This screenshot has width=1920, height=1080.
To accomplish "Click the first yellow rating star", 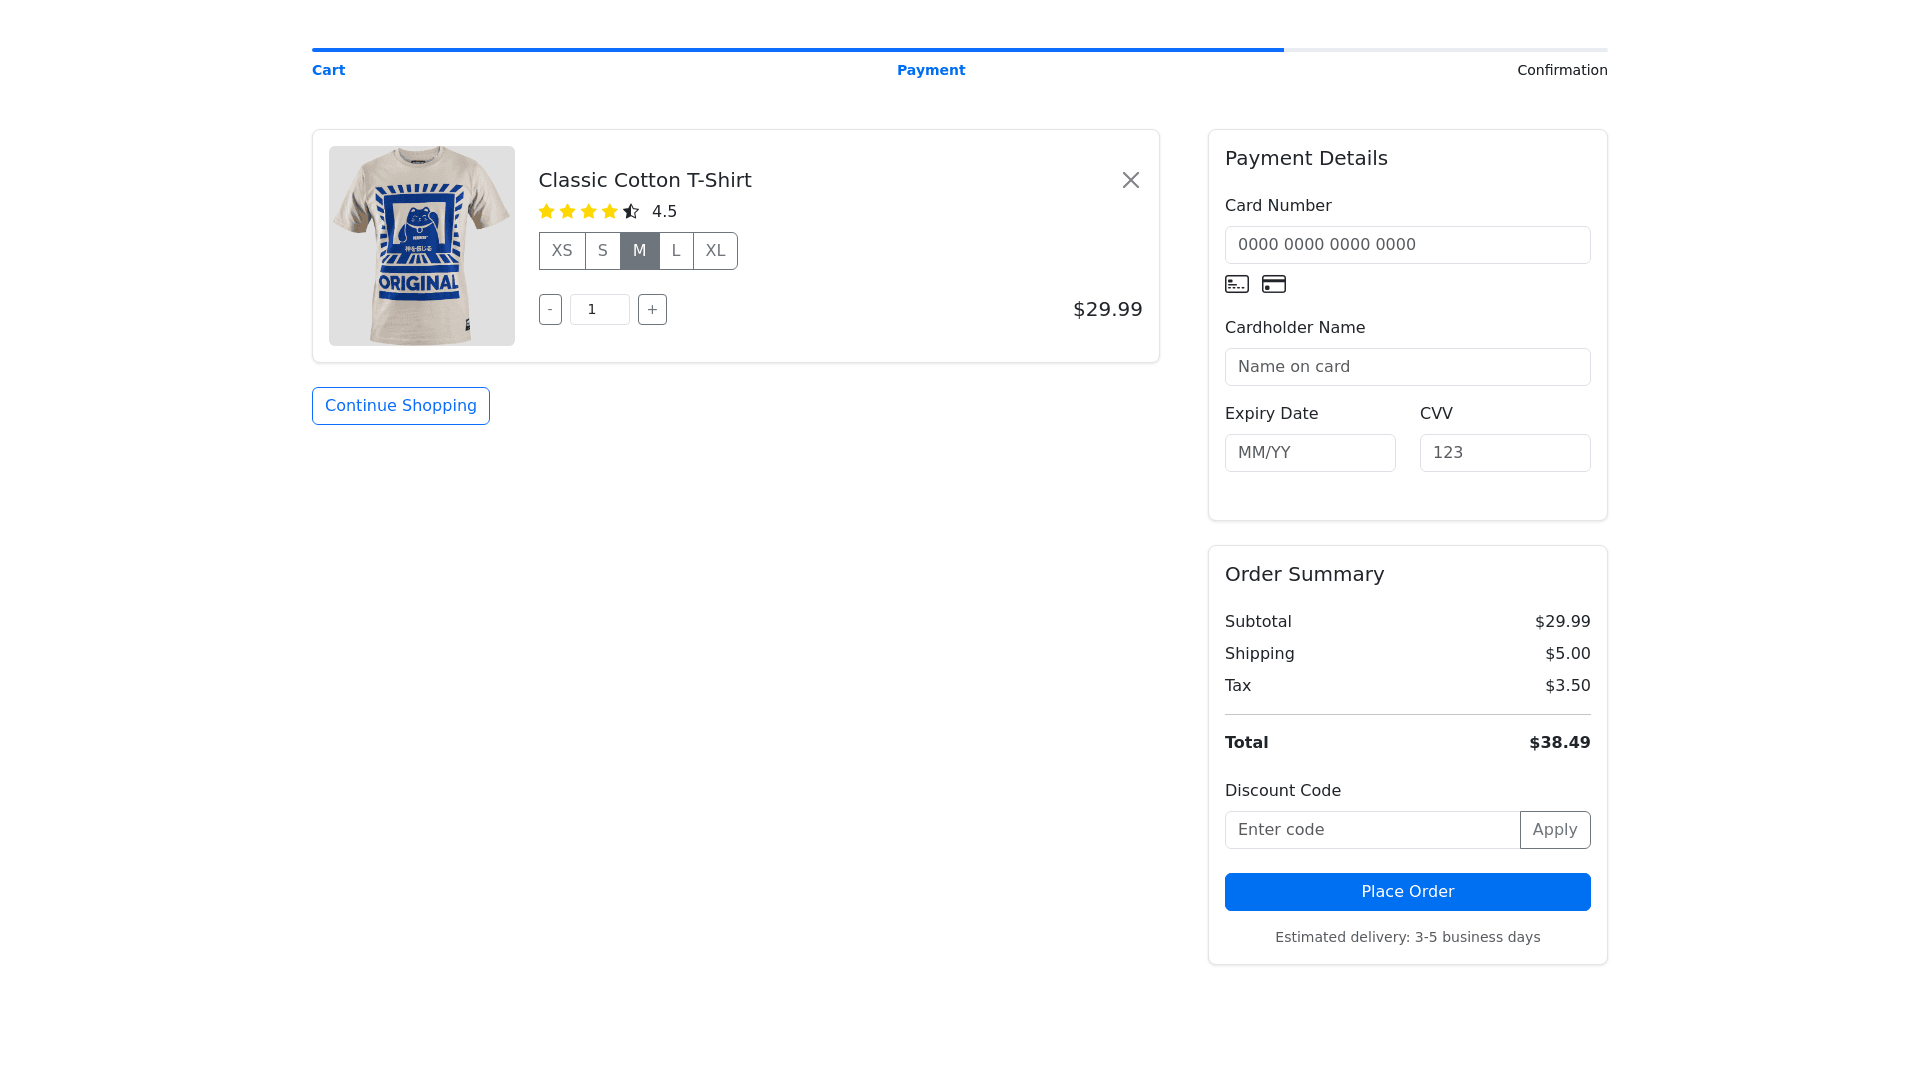I will (546, 211).
